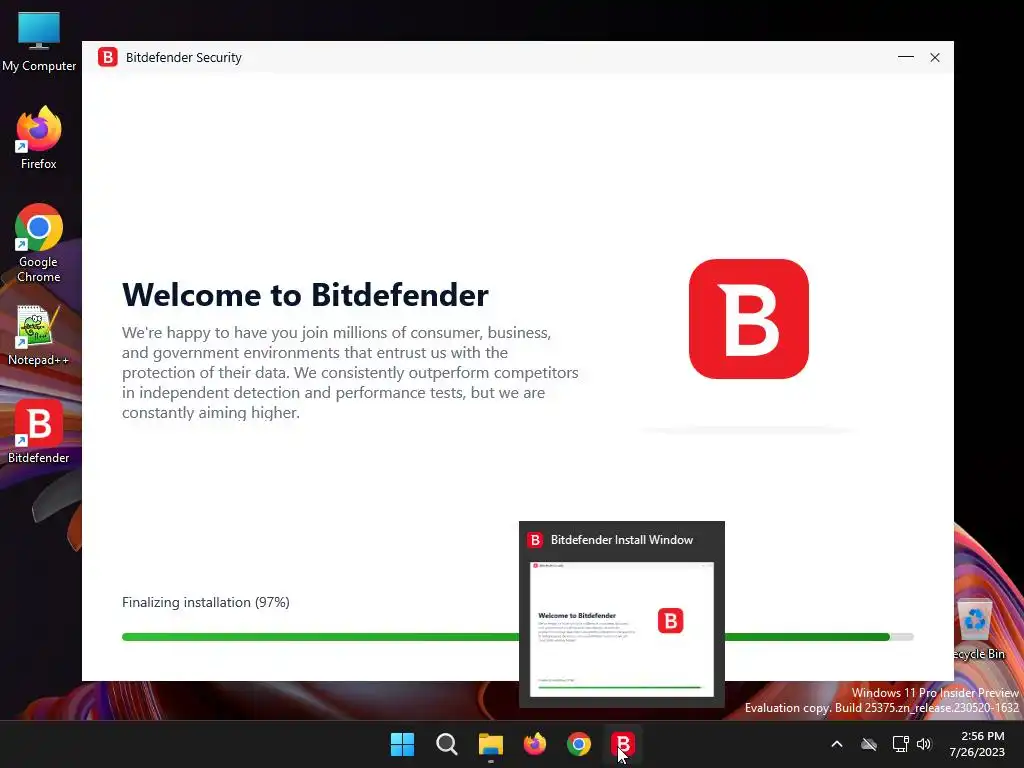Click the OneDrive cloud tray icon
Screen dimensions: 1024x768
pyautogui.click(x=869, y=744)
